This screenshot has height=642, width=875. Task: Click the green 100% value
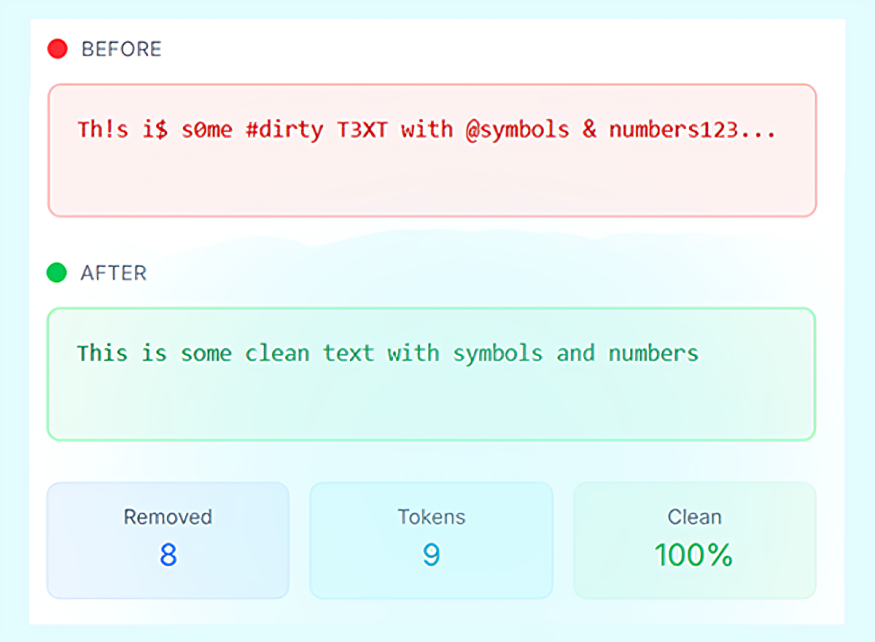coord(694,555)
